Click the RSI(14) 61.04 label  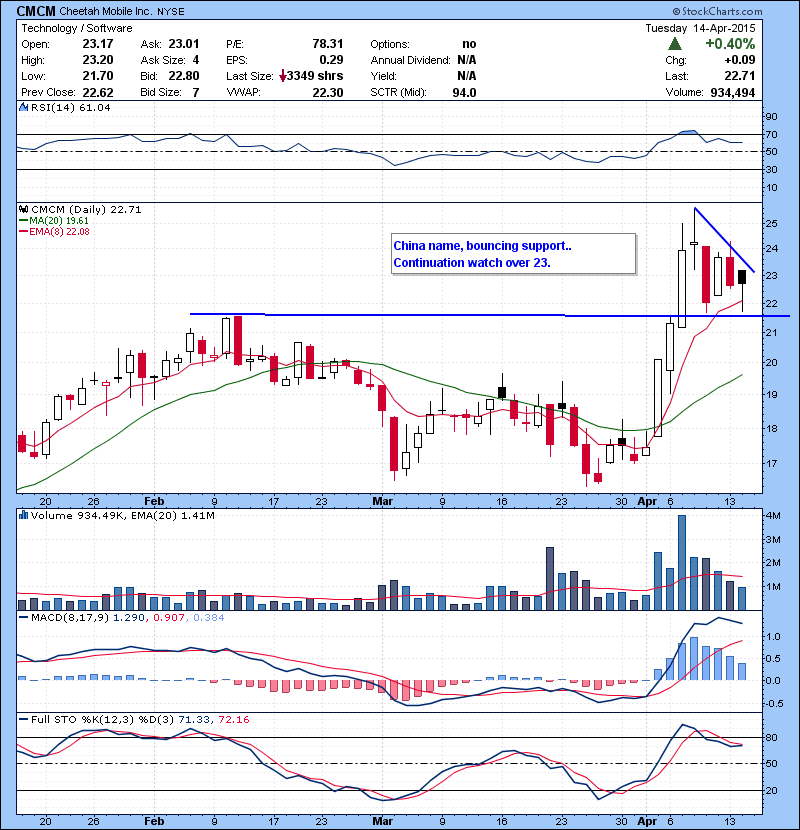(70, 107)
